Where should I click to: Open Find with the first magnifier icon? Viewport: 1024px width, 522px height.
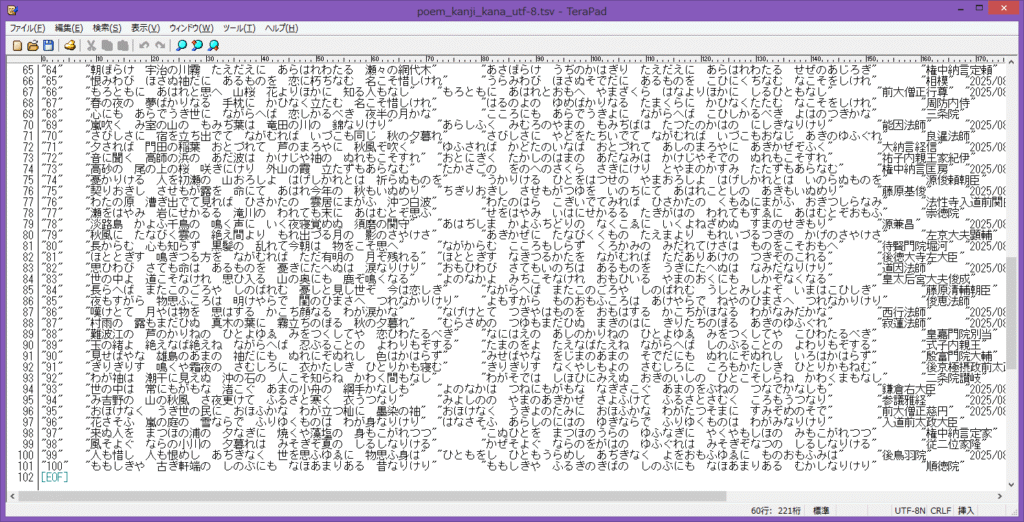(x=181, y=45)
